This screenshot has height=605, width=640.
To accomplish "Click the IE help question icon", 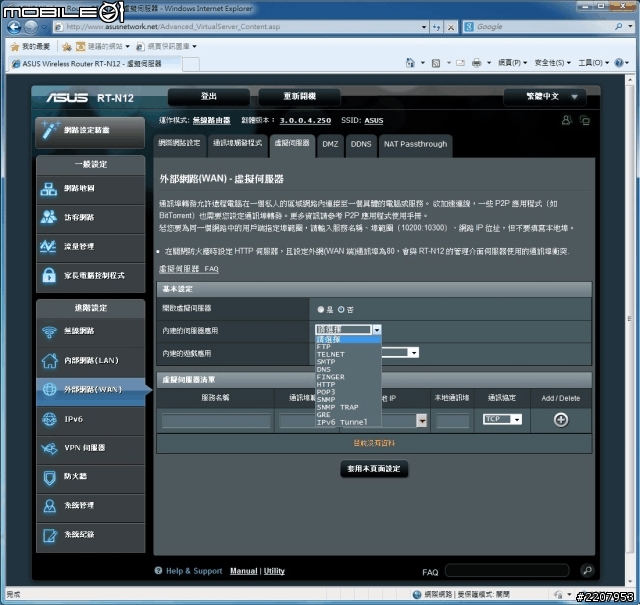I will [619, 63].
